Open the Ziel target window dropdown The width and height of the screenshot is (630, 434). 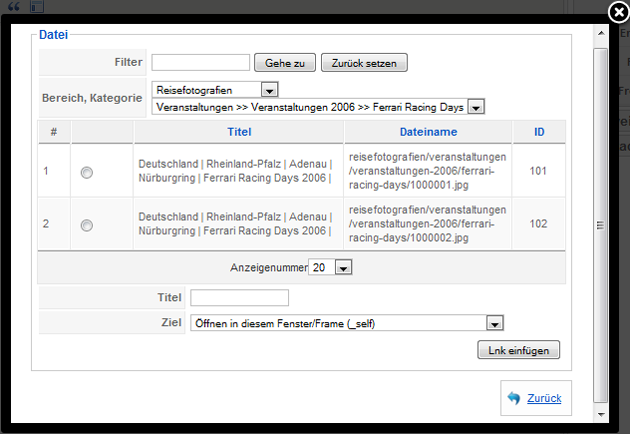coord(347,323)
